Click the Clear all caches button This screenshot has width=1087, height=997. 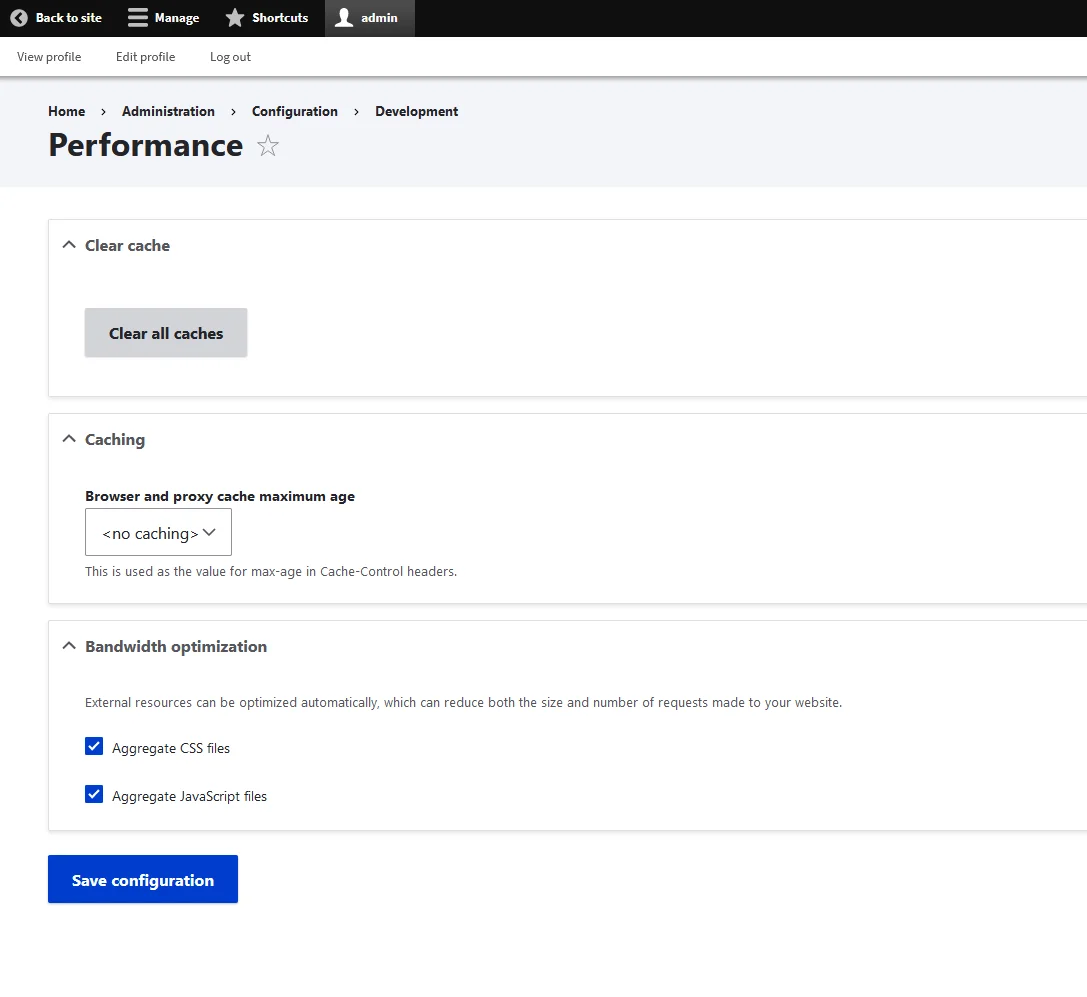(x=165, y=332)
